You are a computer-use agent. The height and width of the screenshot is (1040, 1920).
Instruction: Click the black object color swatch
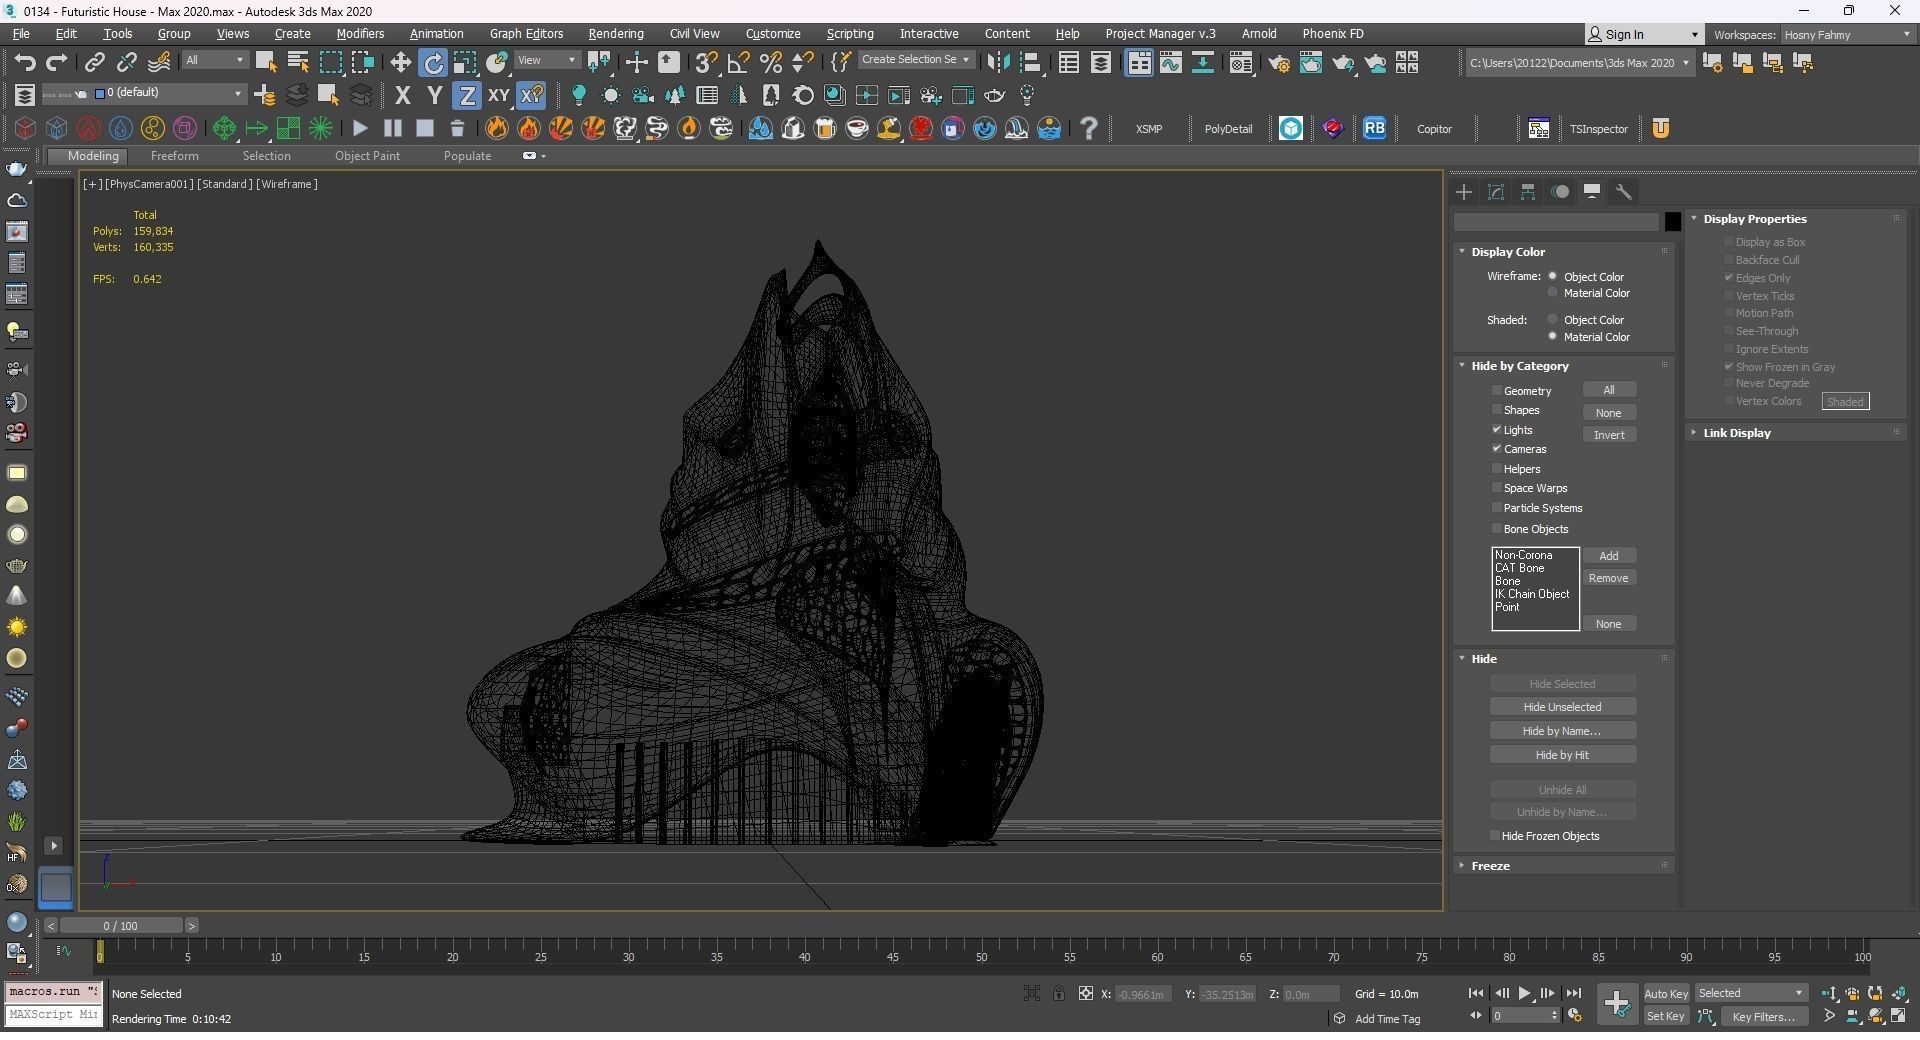tap(1672, 222)
